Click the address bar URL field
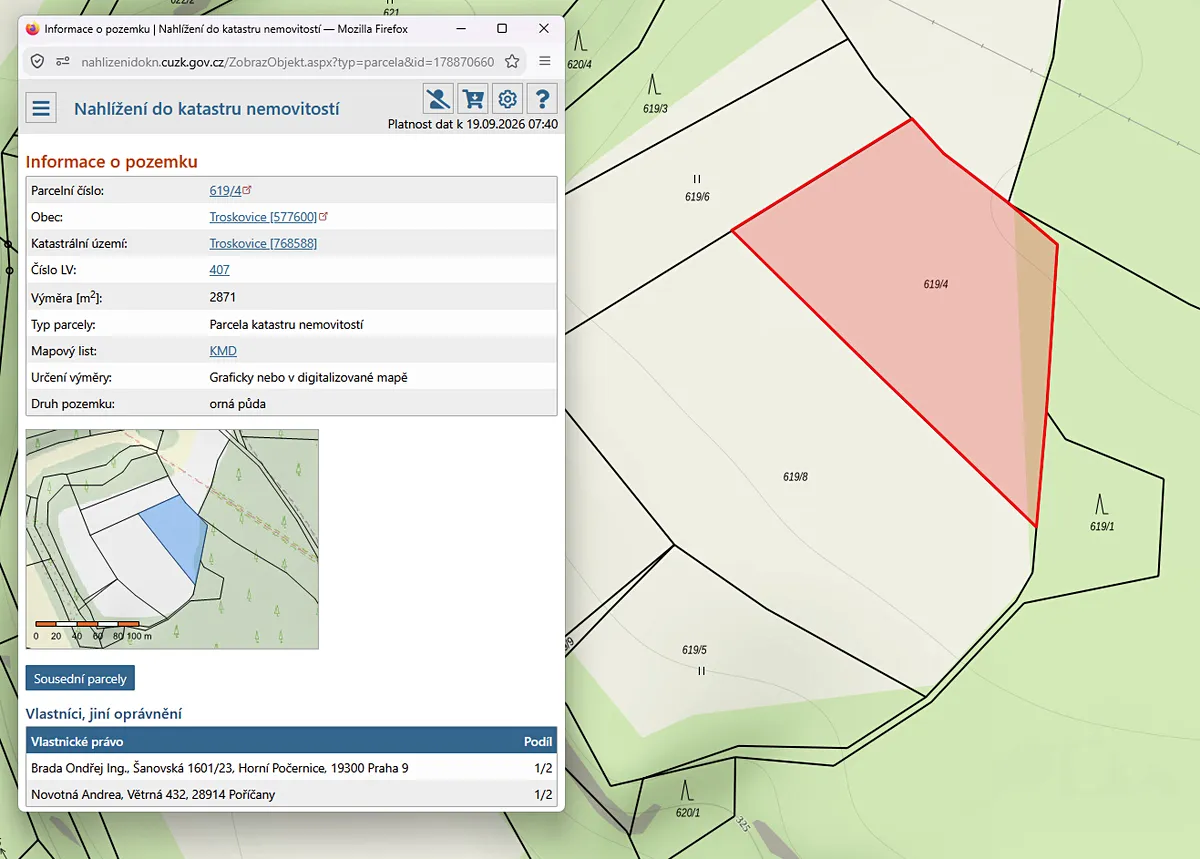Image resolution: width=1200 pixels, height=859 pixels. [x=288, y=61]
